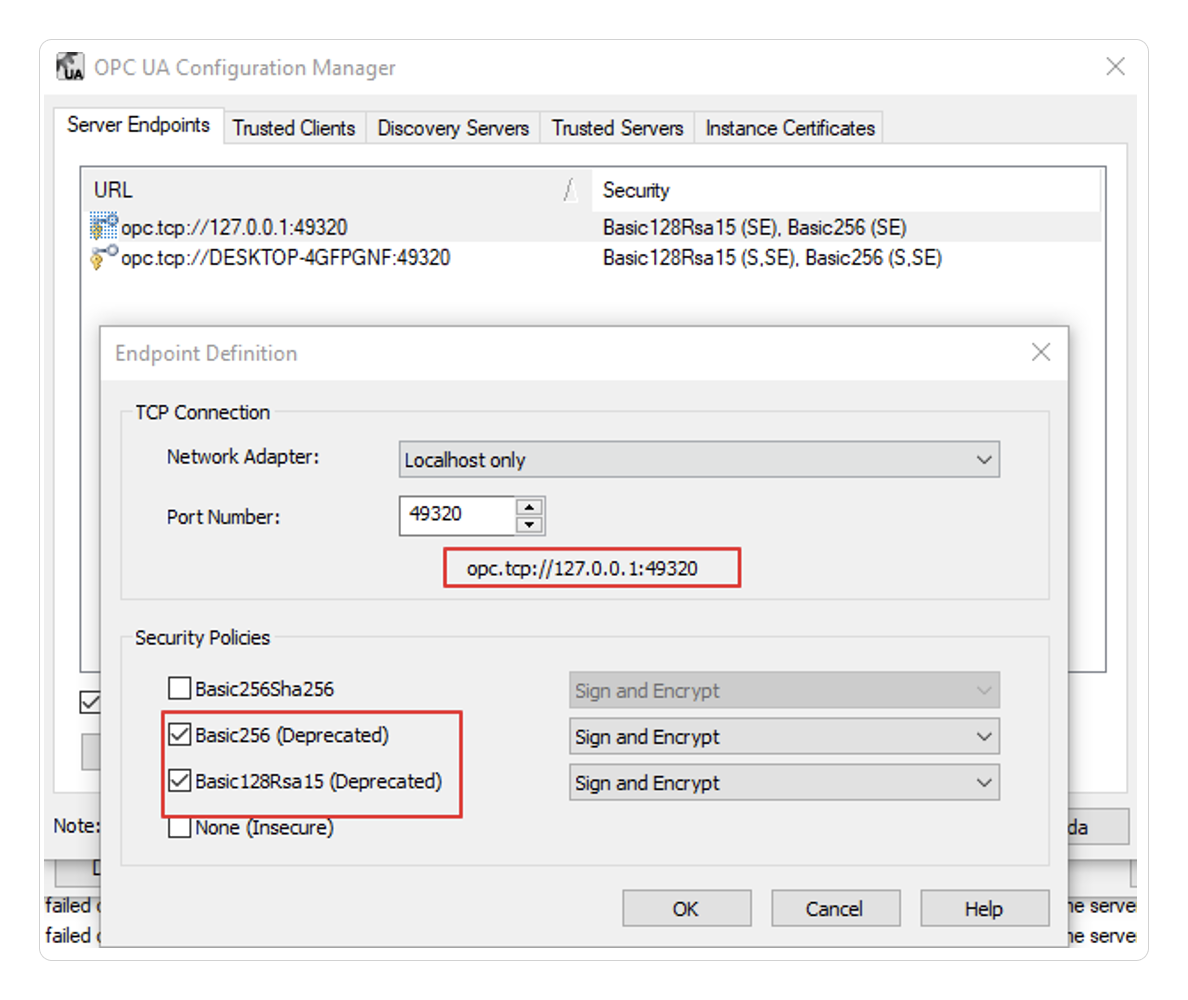The image size is (1188, 1000).
Task: Open the Instance Certificates tab
Action: (x=789, y=128)
